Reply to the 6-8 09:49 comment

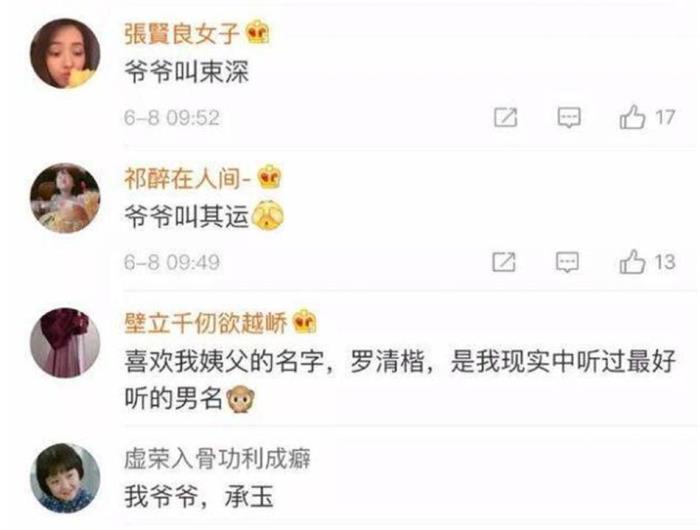[567, 262]
